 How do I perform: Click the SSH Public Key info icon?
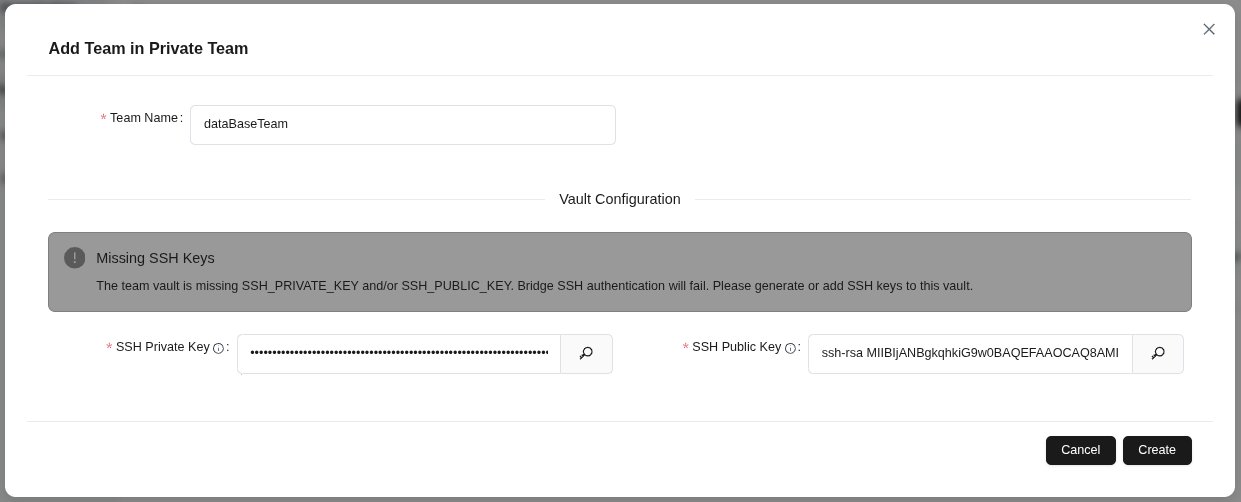790,349
